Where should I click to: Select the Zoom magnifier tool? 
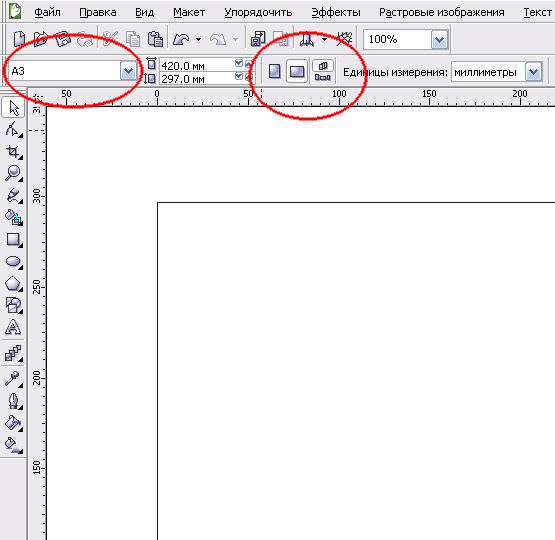click(13, 173)
